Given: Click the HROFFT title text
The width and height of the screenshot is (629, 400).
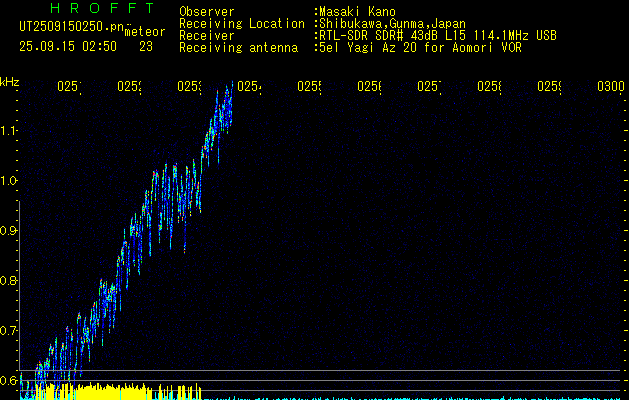Looking at the screenshot, I should pyautogui.click(x=103, y=8).
